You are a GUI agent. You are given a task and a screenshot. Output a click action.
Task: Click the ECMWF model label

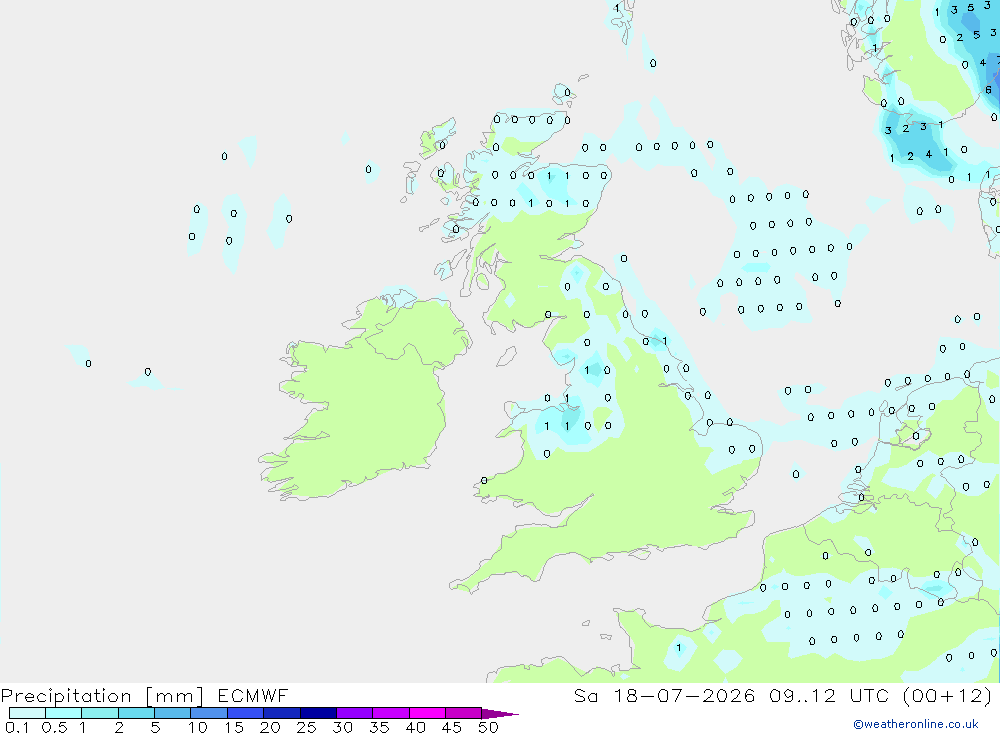pos(253,696)
